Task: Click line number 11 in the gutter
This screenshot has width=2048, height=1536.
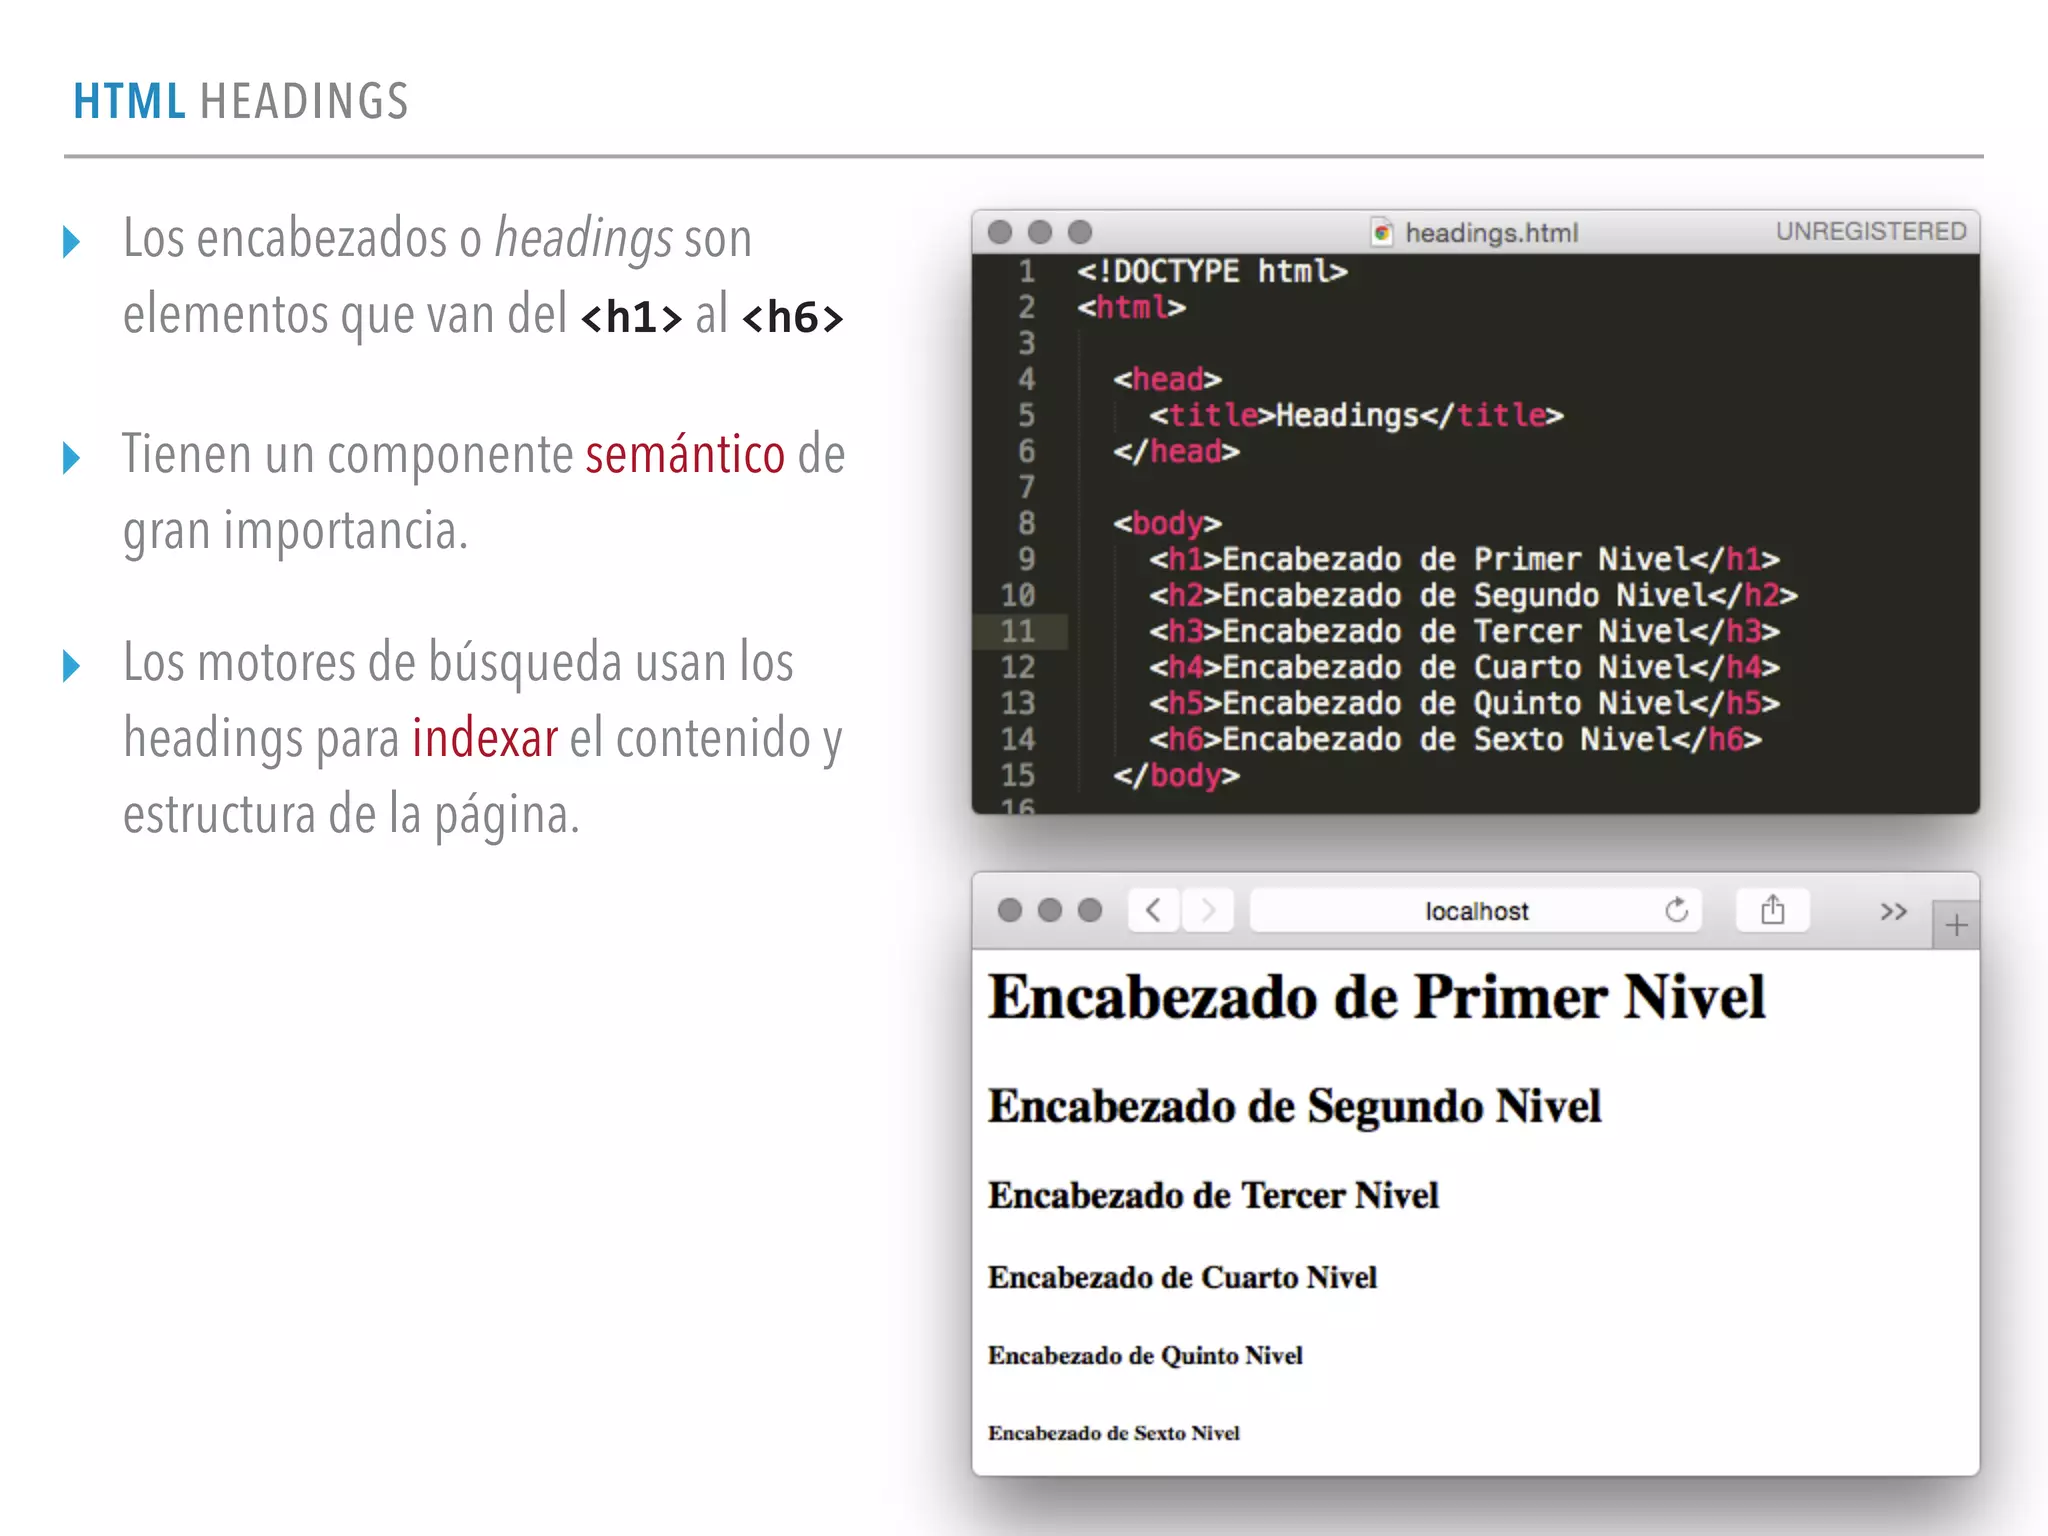Action: tap(1018, 631)
